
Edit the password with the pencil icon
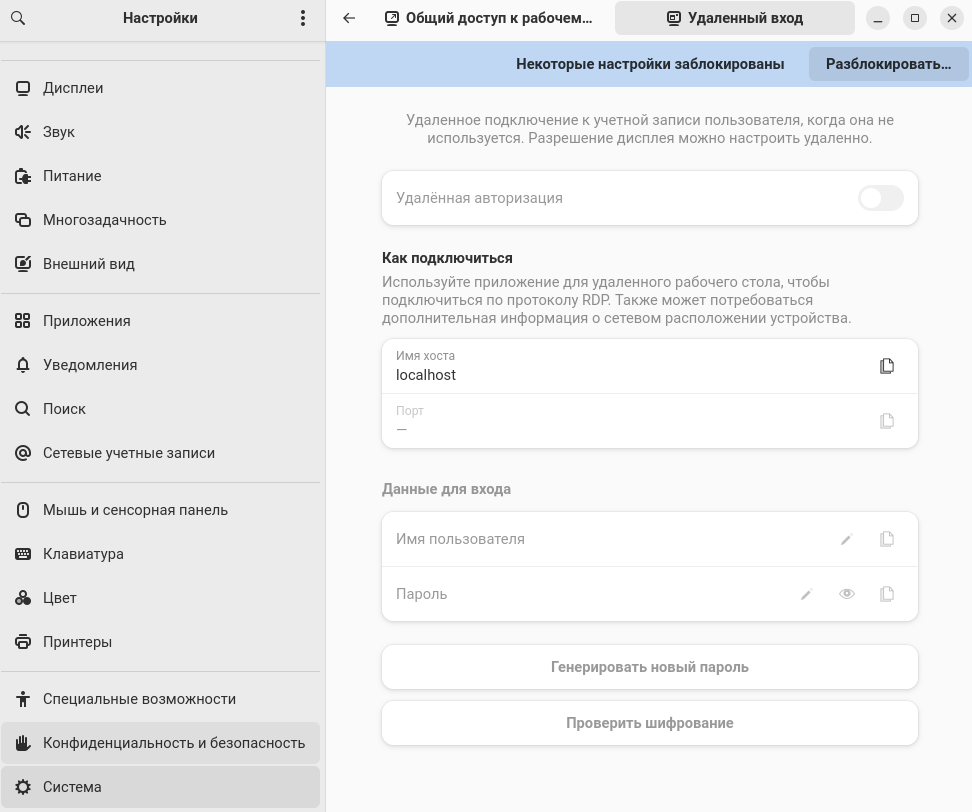pos(806,595)
